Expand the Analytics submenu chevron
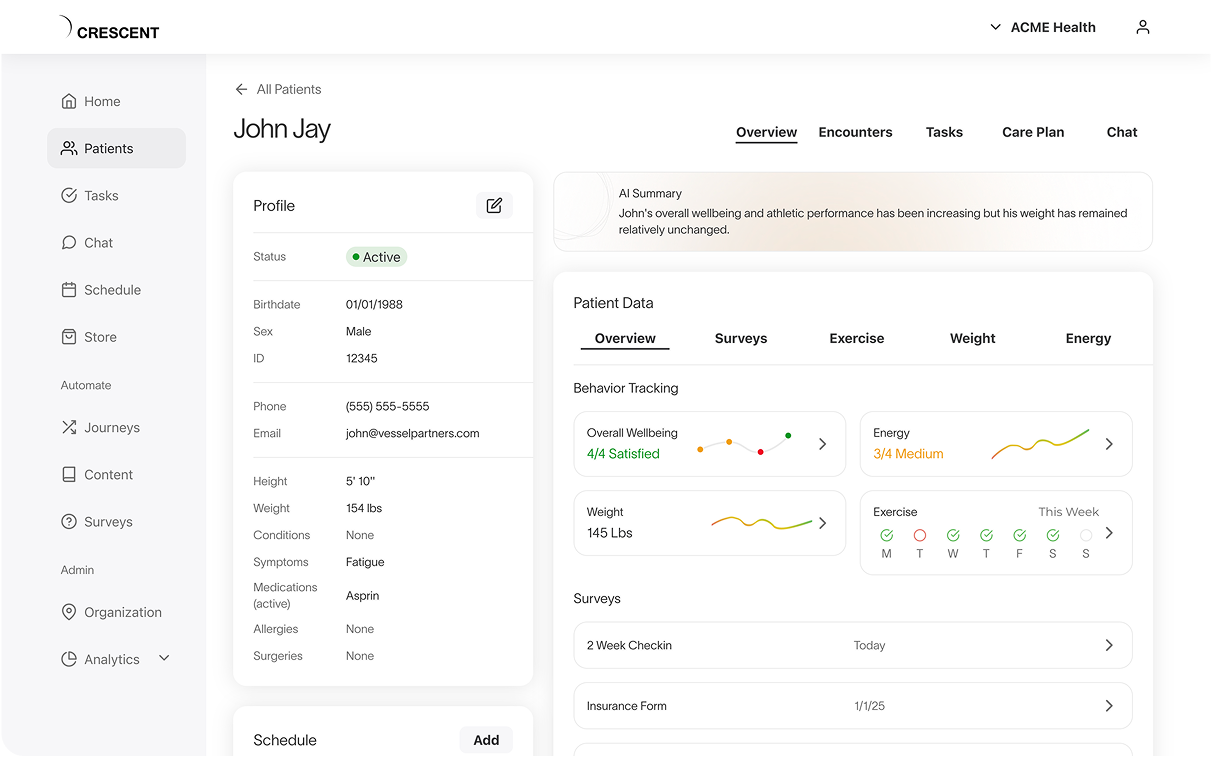Screen dimensions: 1212x758 [x=165, y=658]
